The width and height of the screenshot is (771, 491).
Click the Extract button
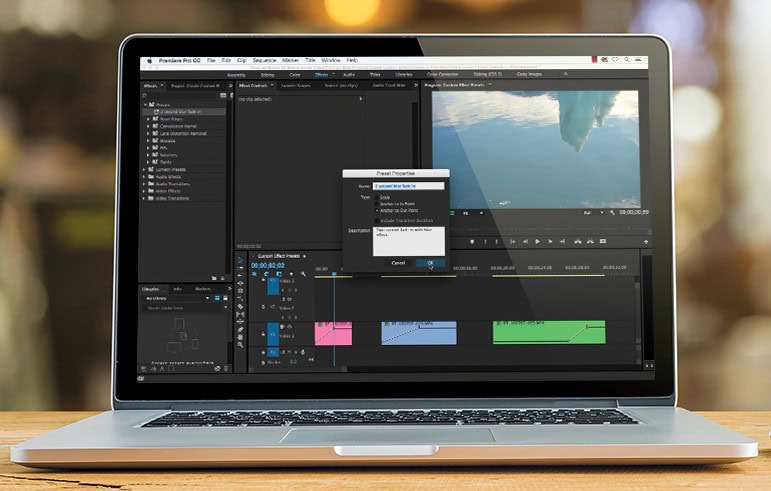pyautogui.click(x=591, y=242)
